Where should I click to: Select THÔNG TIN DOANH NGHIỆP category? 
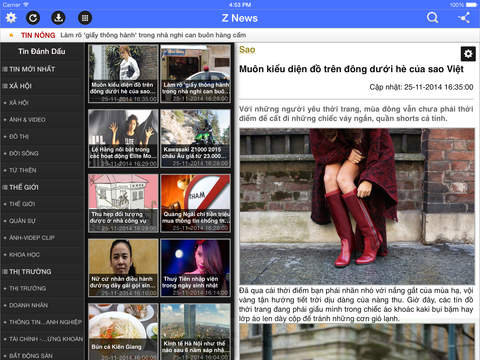(42, 322)
